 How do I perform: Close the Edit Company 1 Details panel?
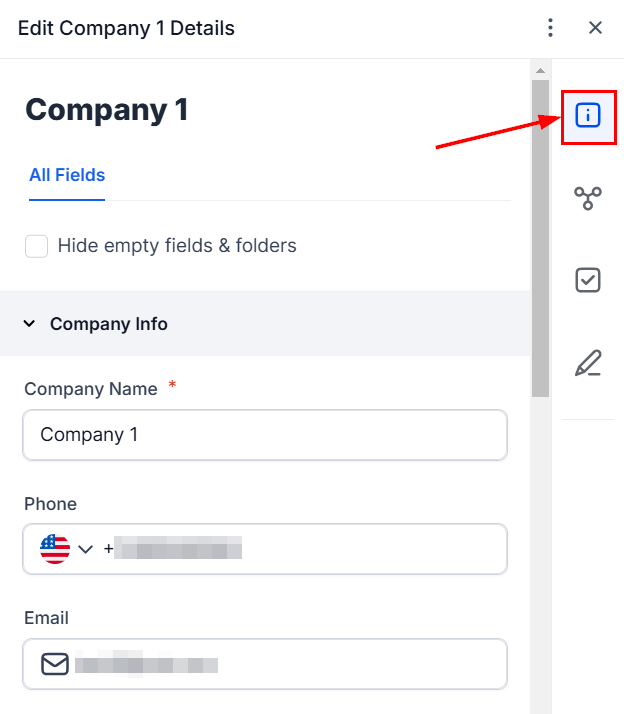(x=595, y=28)
